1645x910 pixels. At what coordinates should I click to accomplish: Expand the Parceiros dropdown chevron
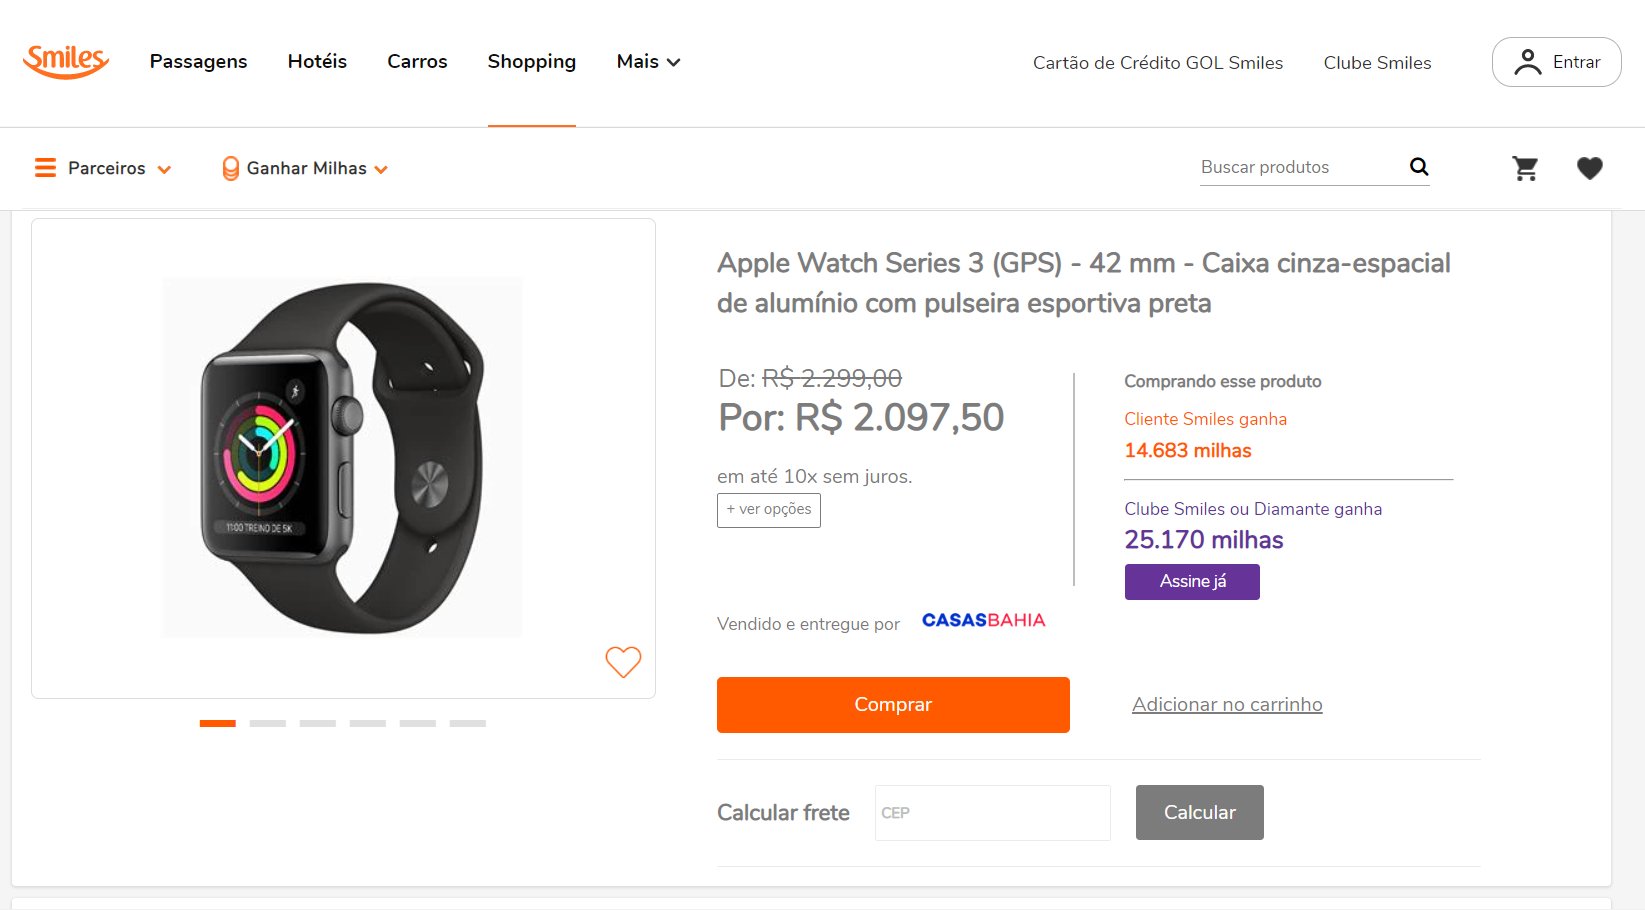click(164, 169)
